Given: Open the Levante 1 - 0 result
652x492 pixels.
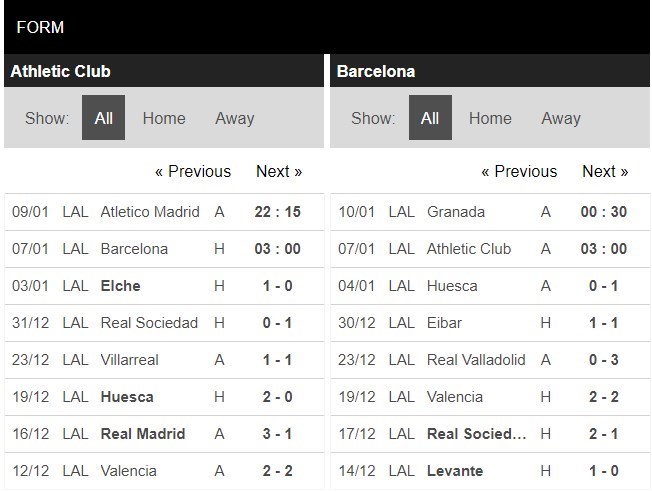Looking at the screenshot, I should [490, 471].
